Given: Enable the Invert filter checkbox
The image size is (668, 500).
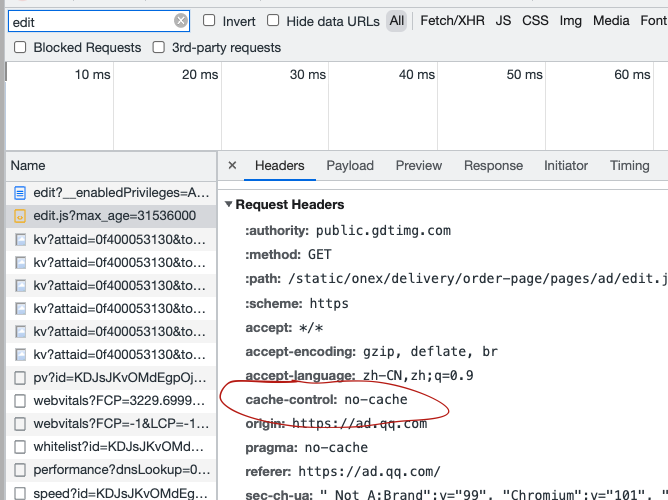Looking at the screenshot, I should click(x=209, y=21).
